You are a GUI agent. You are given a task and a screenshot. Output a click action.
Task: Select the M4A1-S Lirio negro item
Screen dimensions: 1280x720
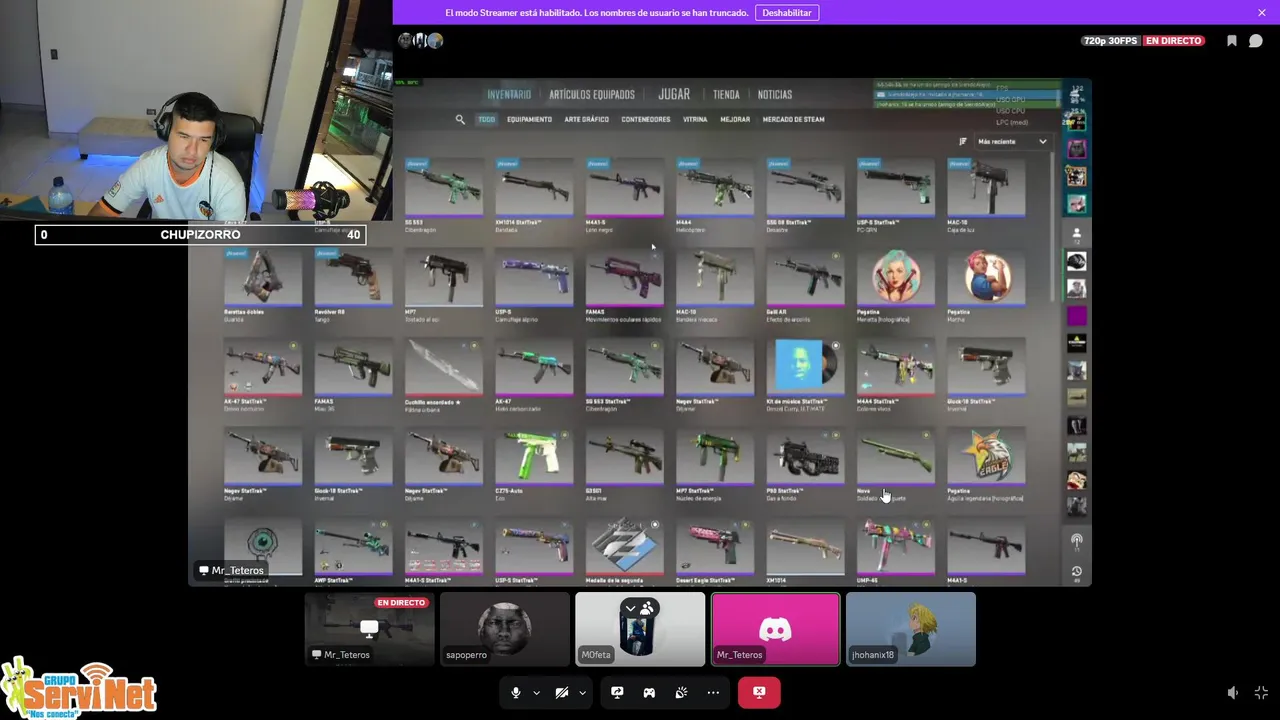click(x=624, y=193)
